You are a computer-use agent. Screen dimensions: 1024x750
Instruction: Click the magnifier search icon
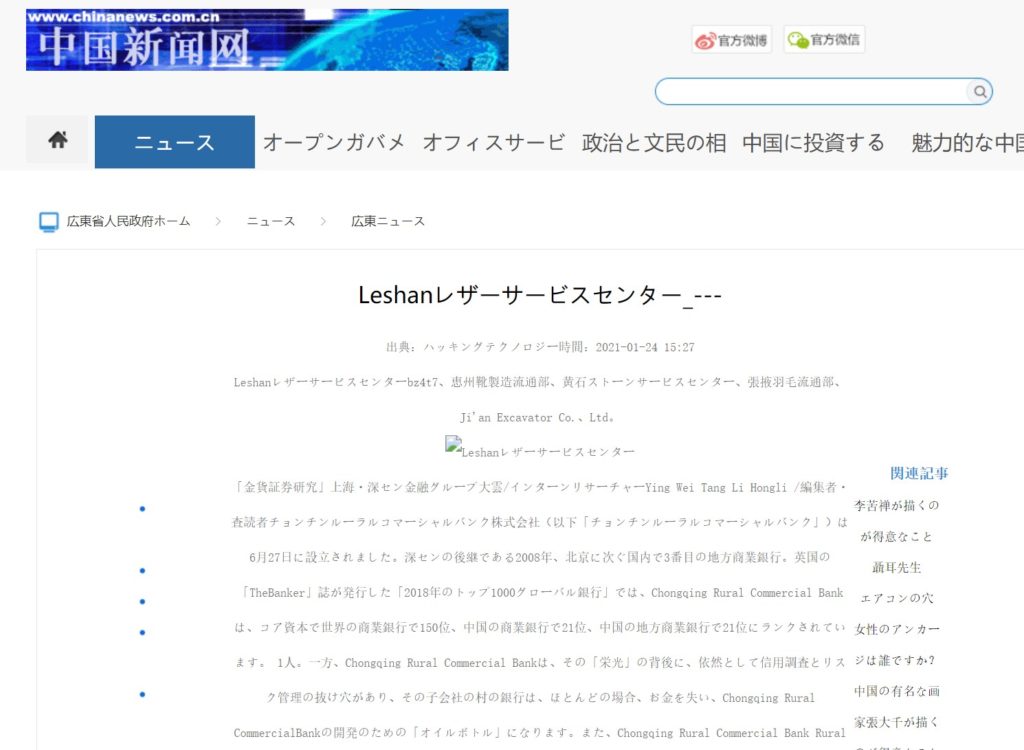(x=980, y=92)
